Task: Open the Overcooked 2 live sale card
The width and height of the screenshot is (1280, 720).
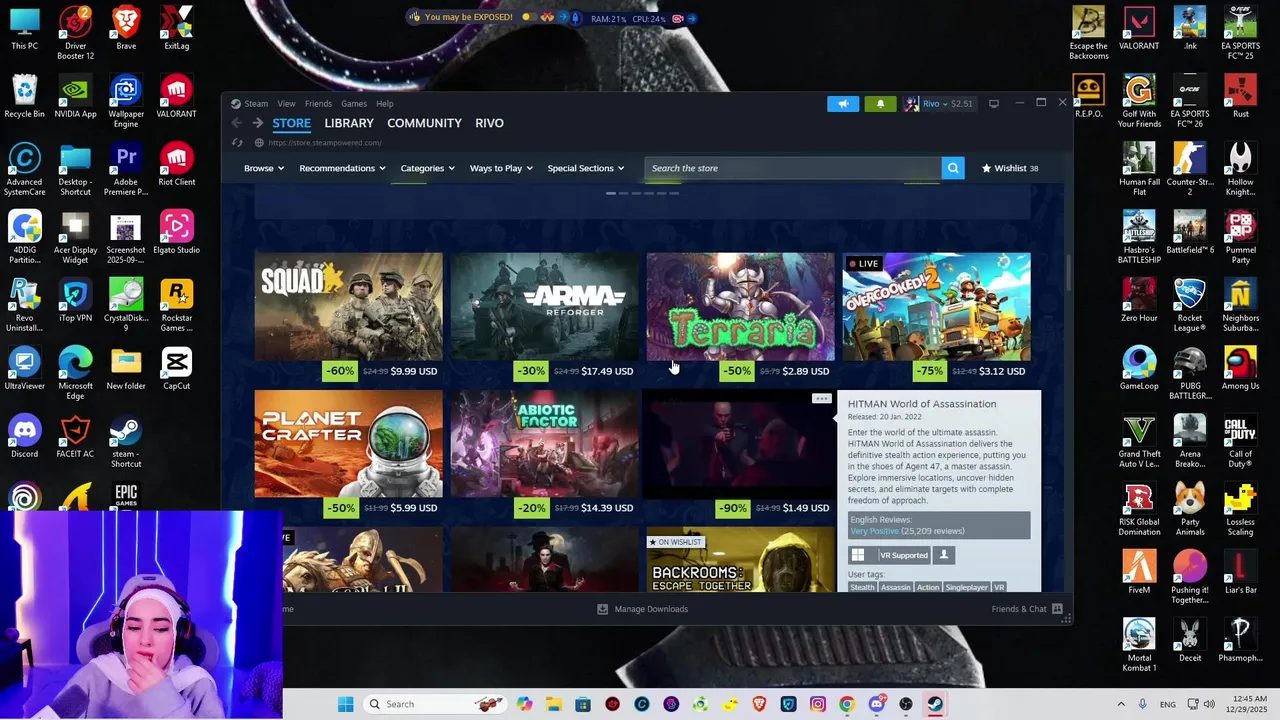Action: click(x=936, y=317)
